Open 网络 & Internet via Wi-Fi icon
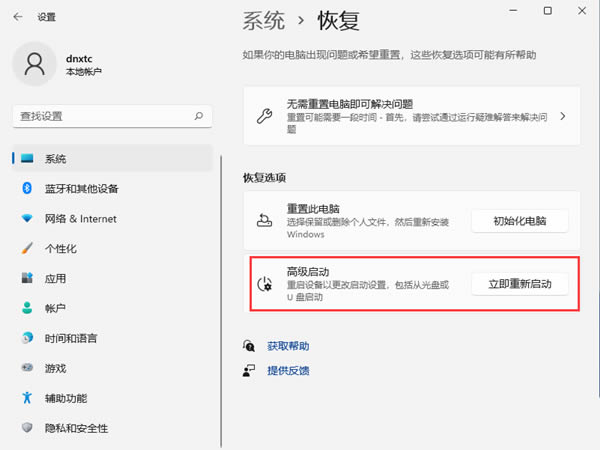 (28, 219)
